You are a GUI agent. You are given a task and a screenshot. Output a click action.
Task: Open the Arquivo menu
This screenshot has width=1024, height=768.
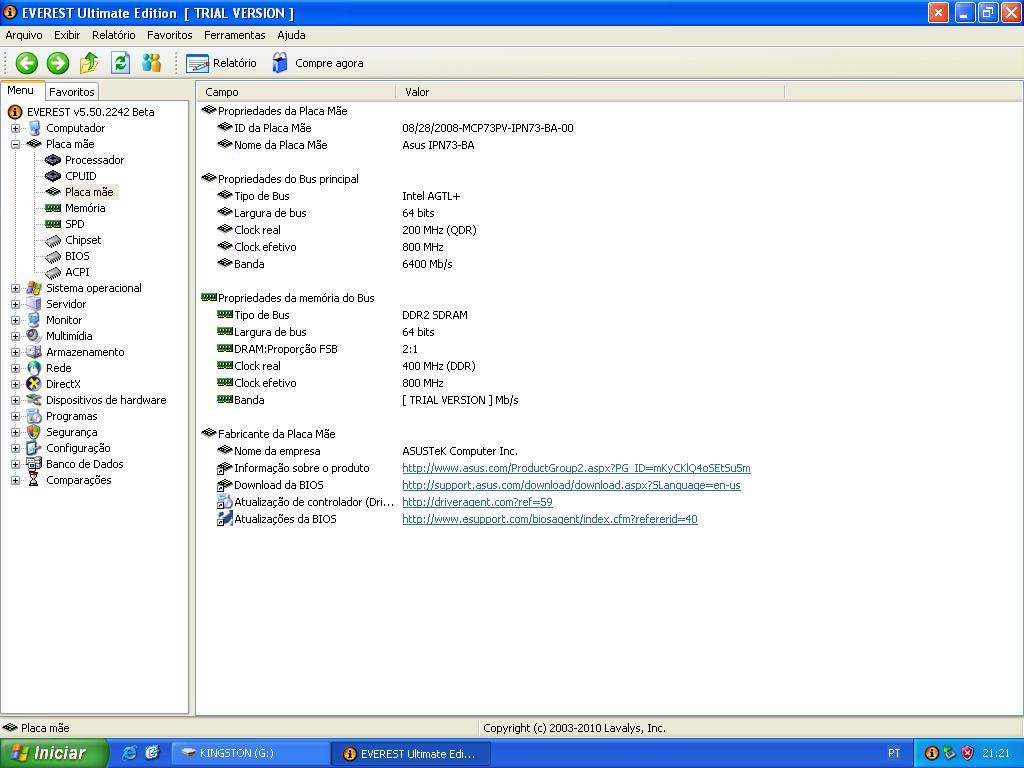24,35
